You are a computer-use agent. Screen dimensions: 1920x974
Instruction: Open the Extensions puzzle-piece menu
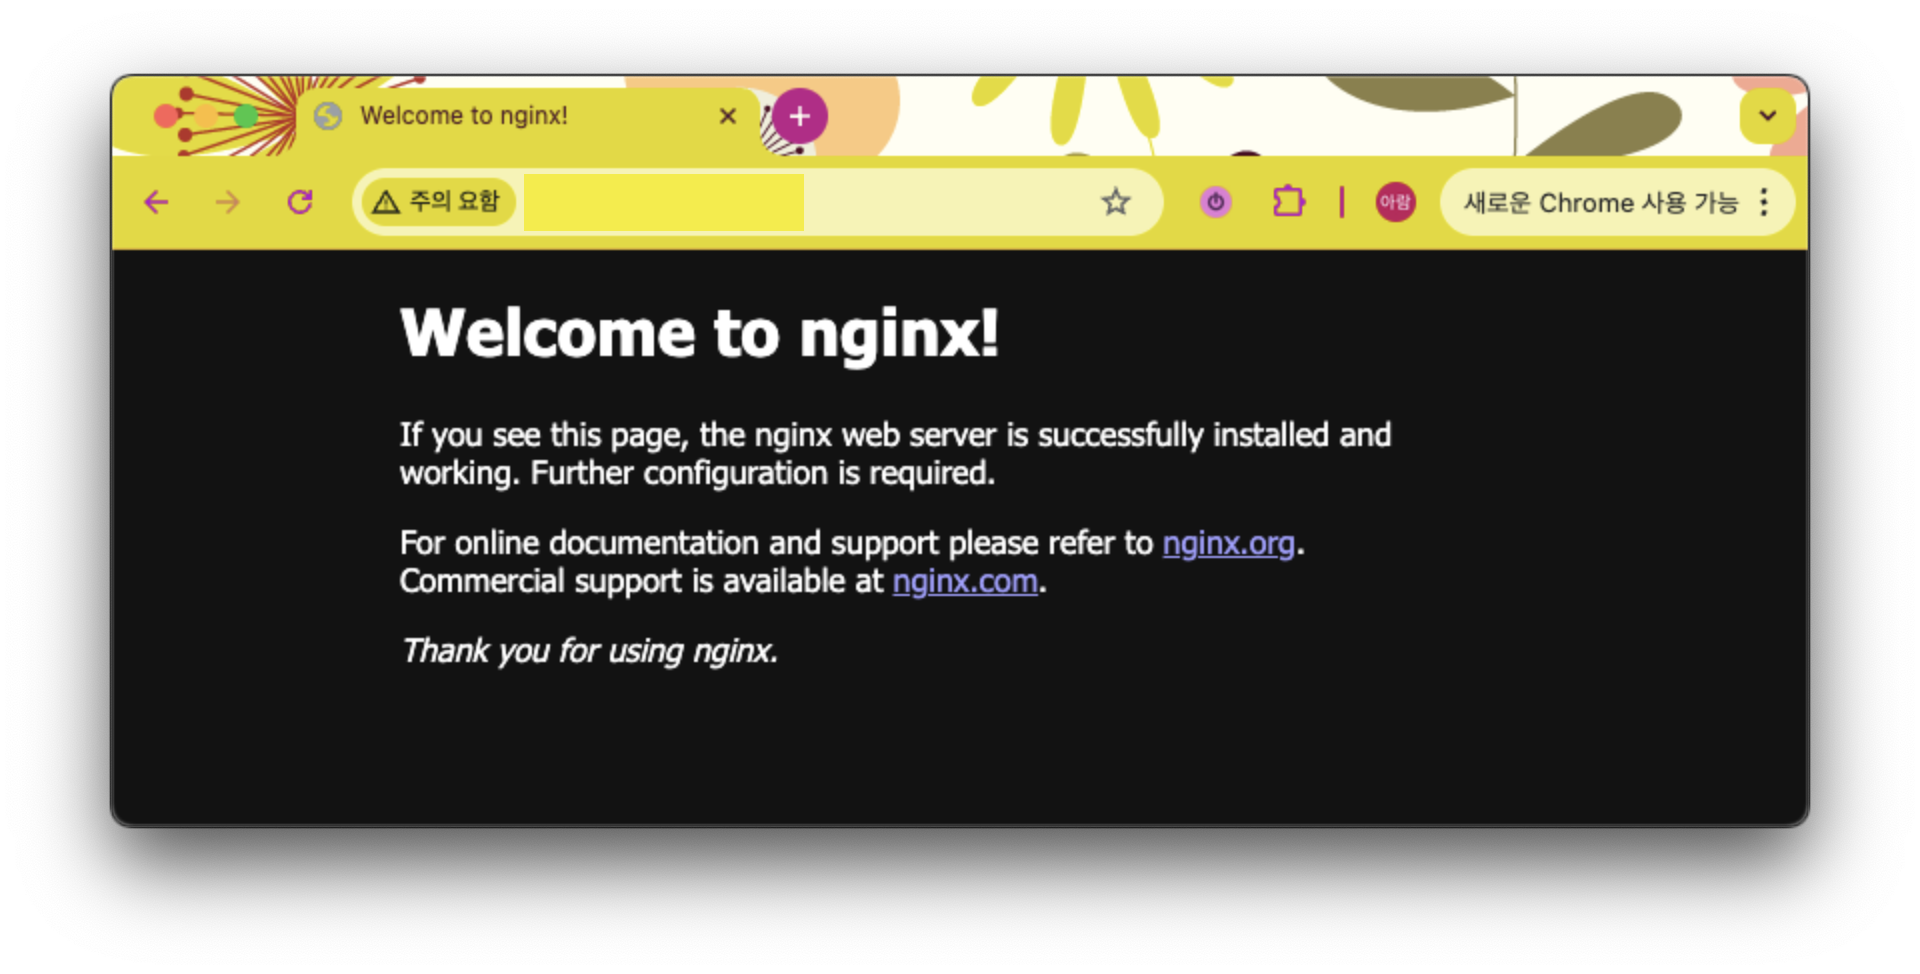click(1288, 203)
